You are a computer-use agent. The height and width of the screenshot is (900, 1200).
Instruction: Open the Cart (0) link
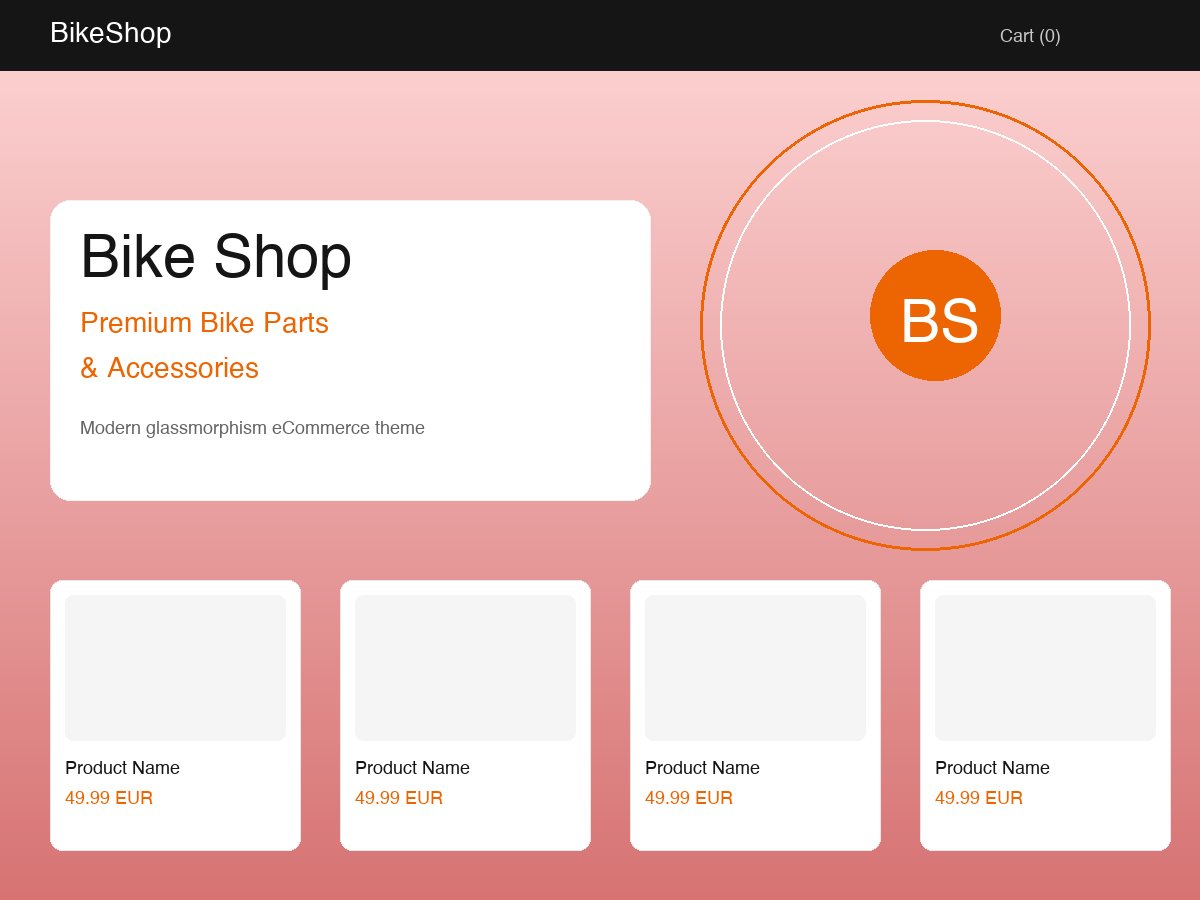(x=1029, y=36)
